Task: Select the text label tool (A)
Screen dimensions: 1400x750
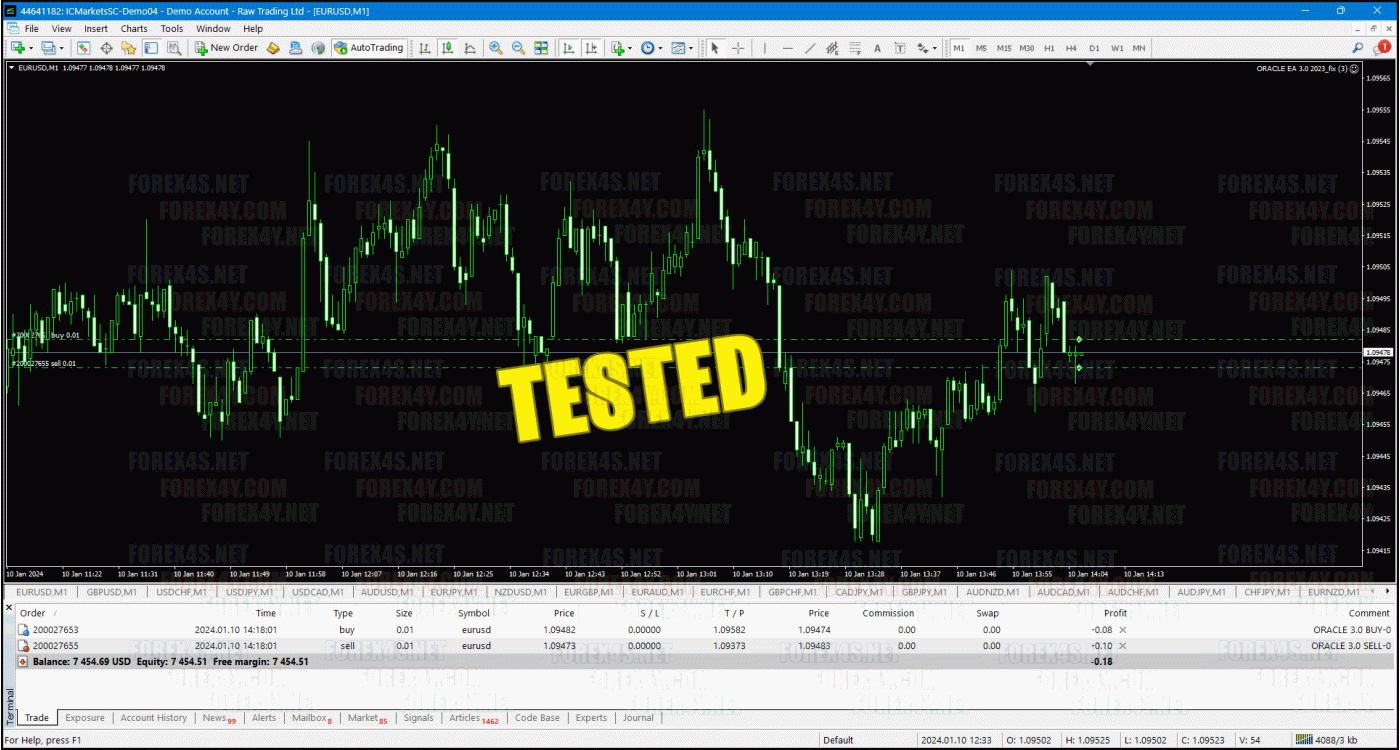Action: (x=877, y=48)
